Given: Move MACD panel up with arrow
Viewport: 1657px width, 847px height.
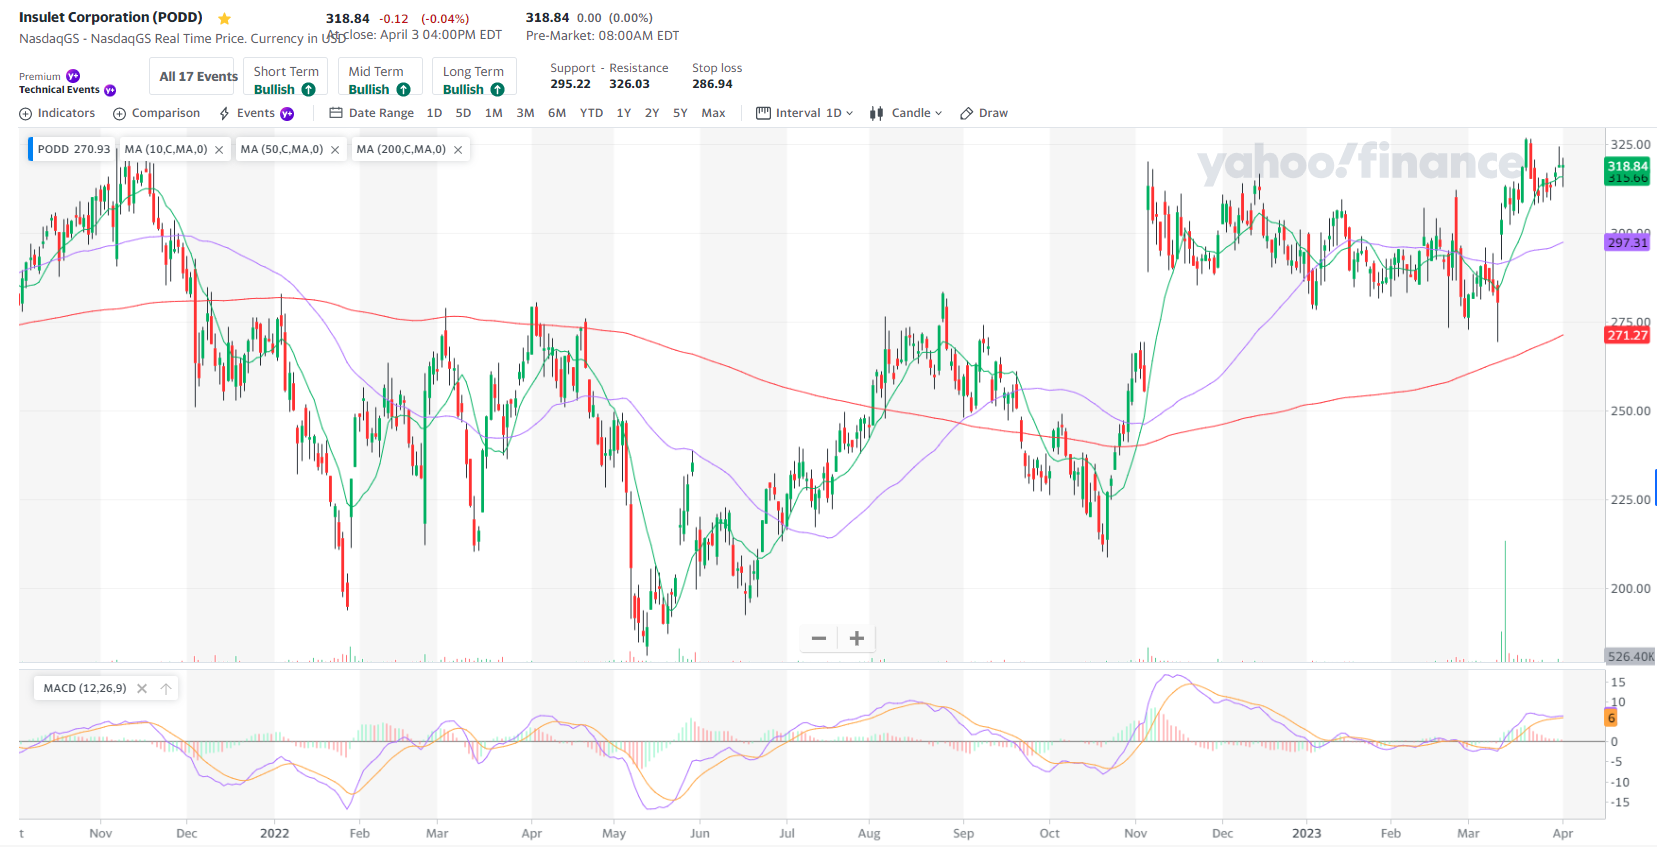Looking at the screenshot, I should point(166,688).
